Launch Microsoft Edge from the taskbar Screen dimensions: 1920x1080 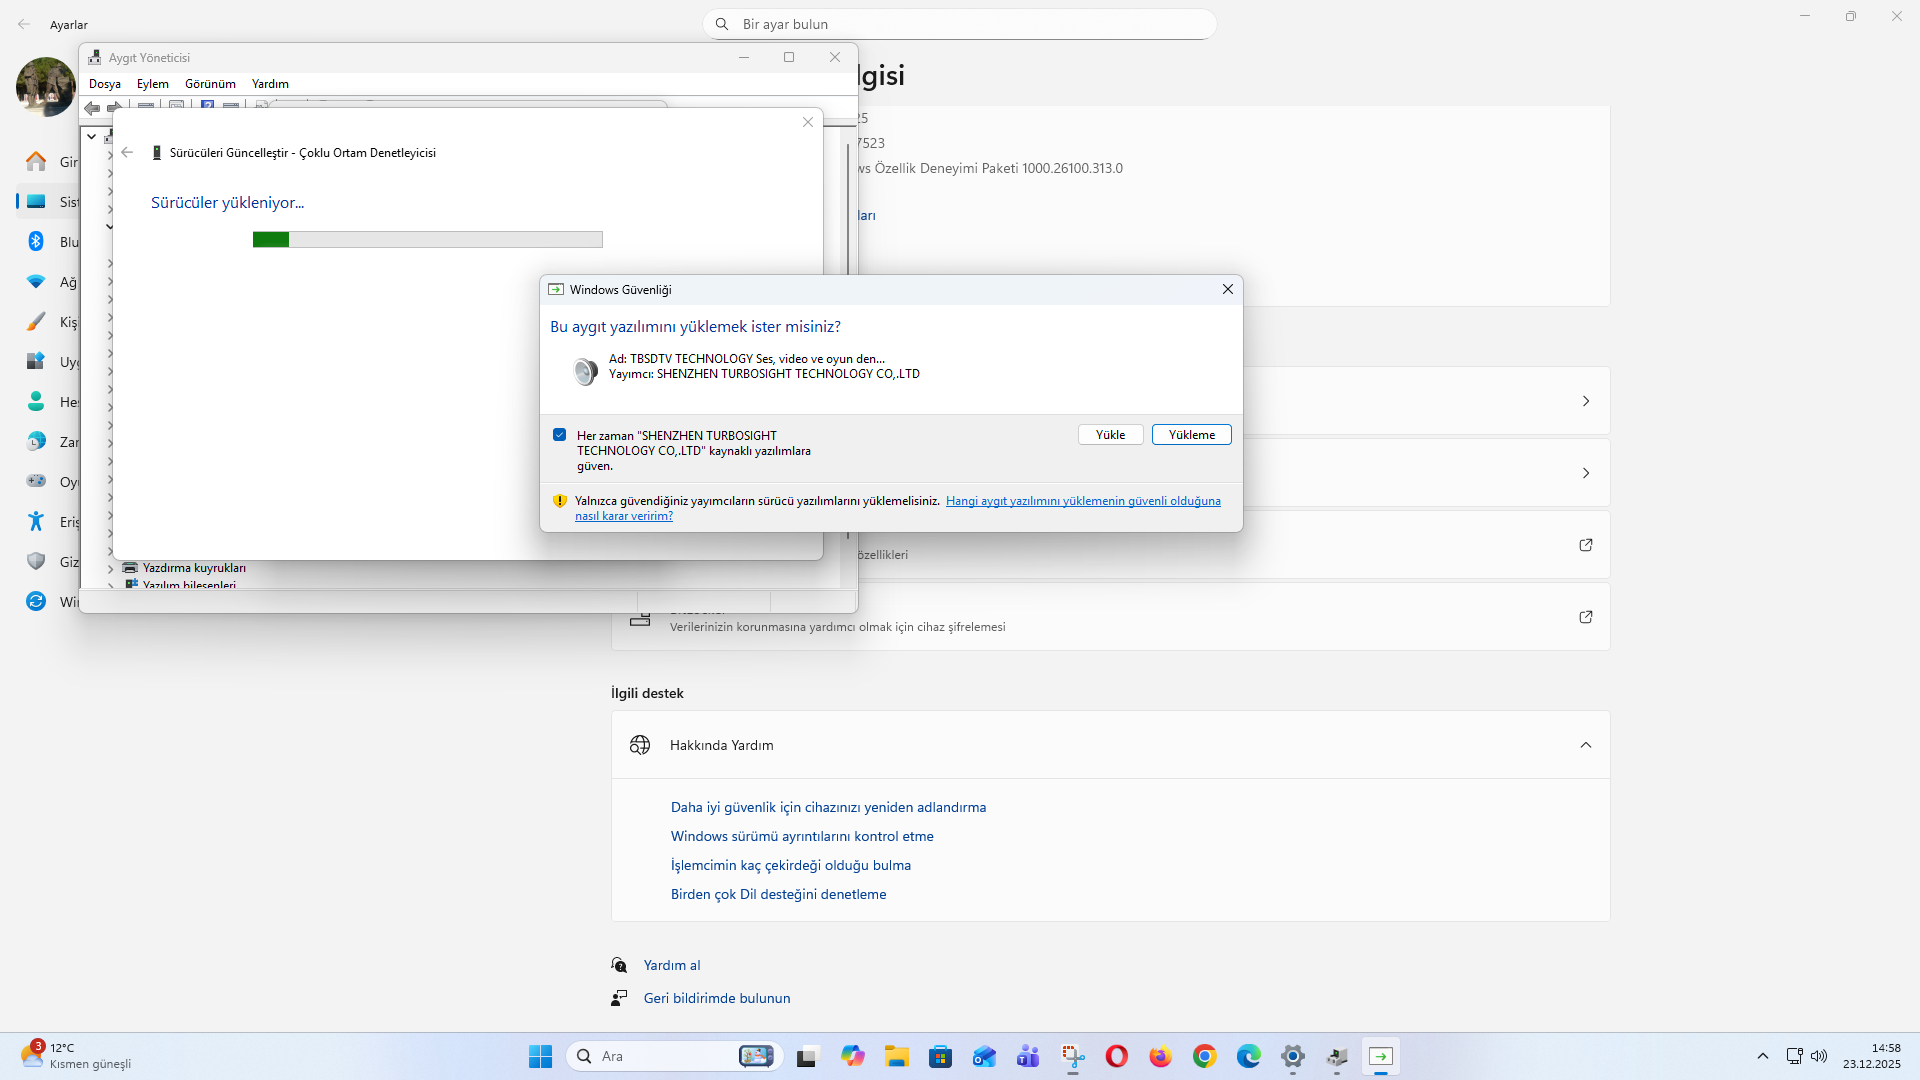click(1248, 1056)
